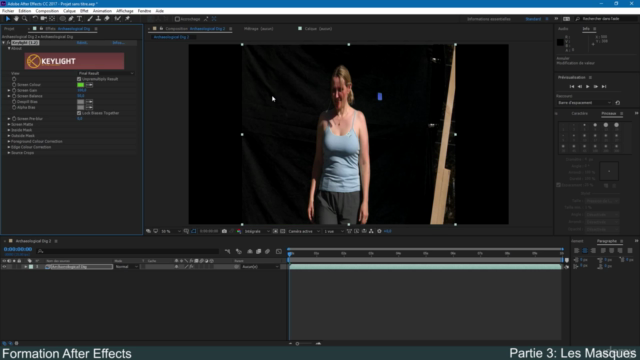Toggle Screen Gain stopwatch

click(14, 91)
